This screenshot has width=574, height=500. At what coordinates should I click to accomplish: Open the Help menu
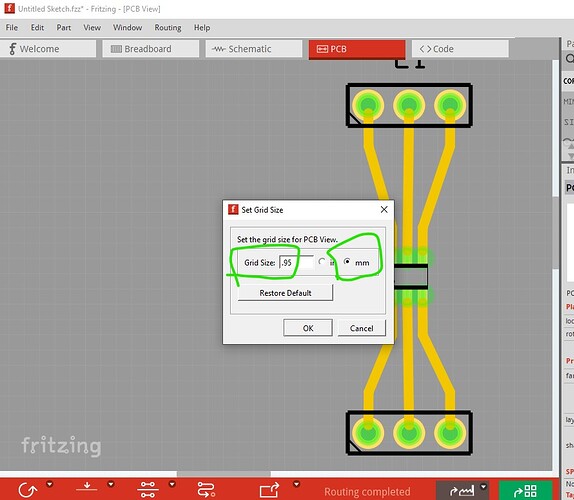202,27
